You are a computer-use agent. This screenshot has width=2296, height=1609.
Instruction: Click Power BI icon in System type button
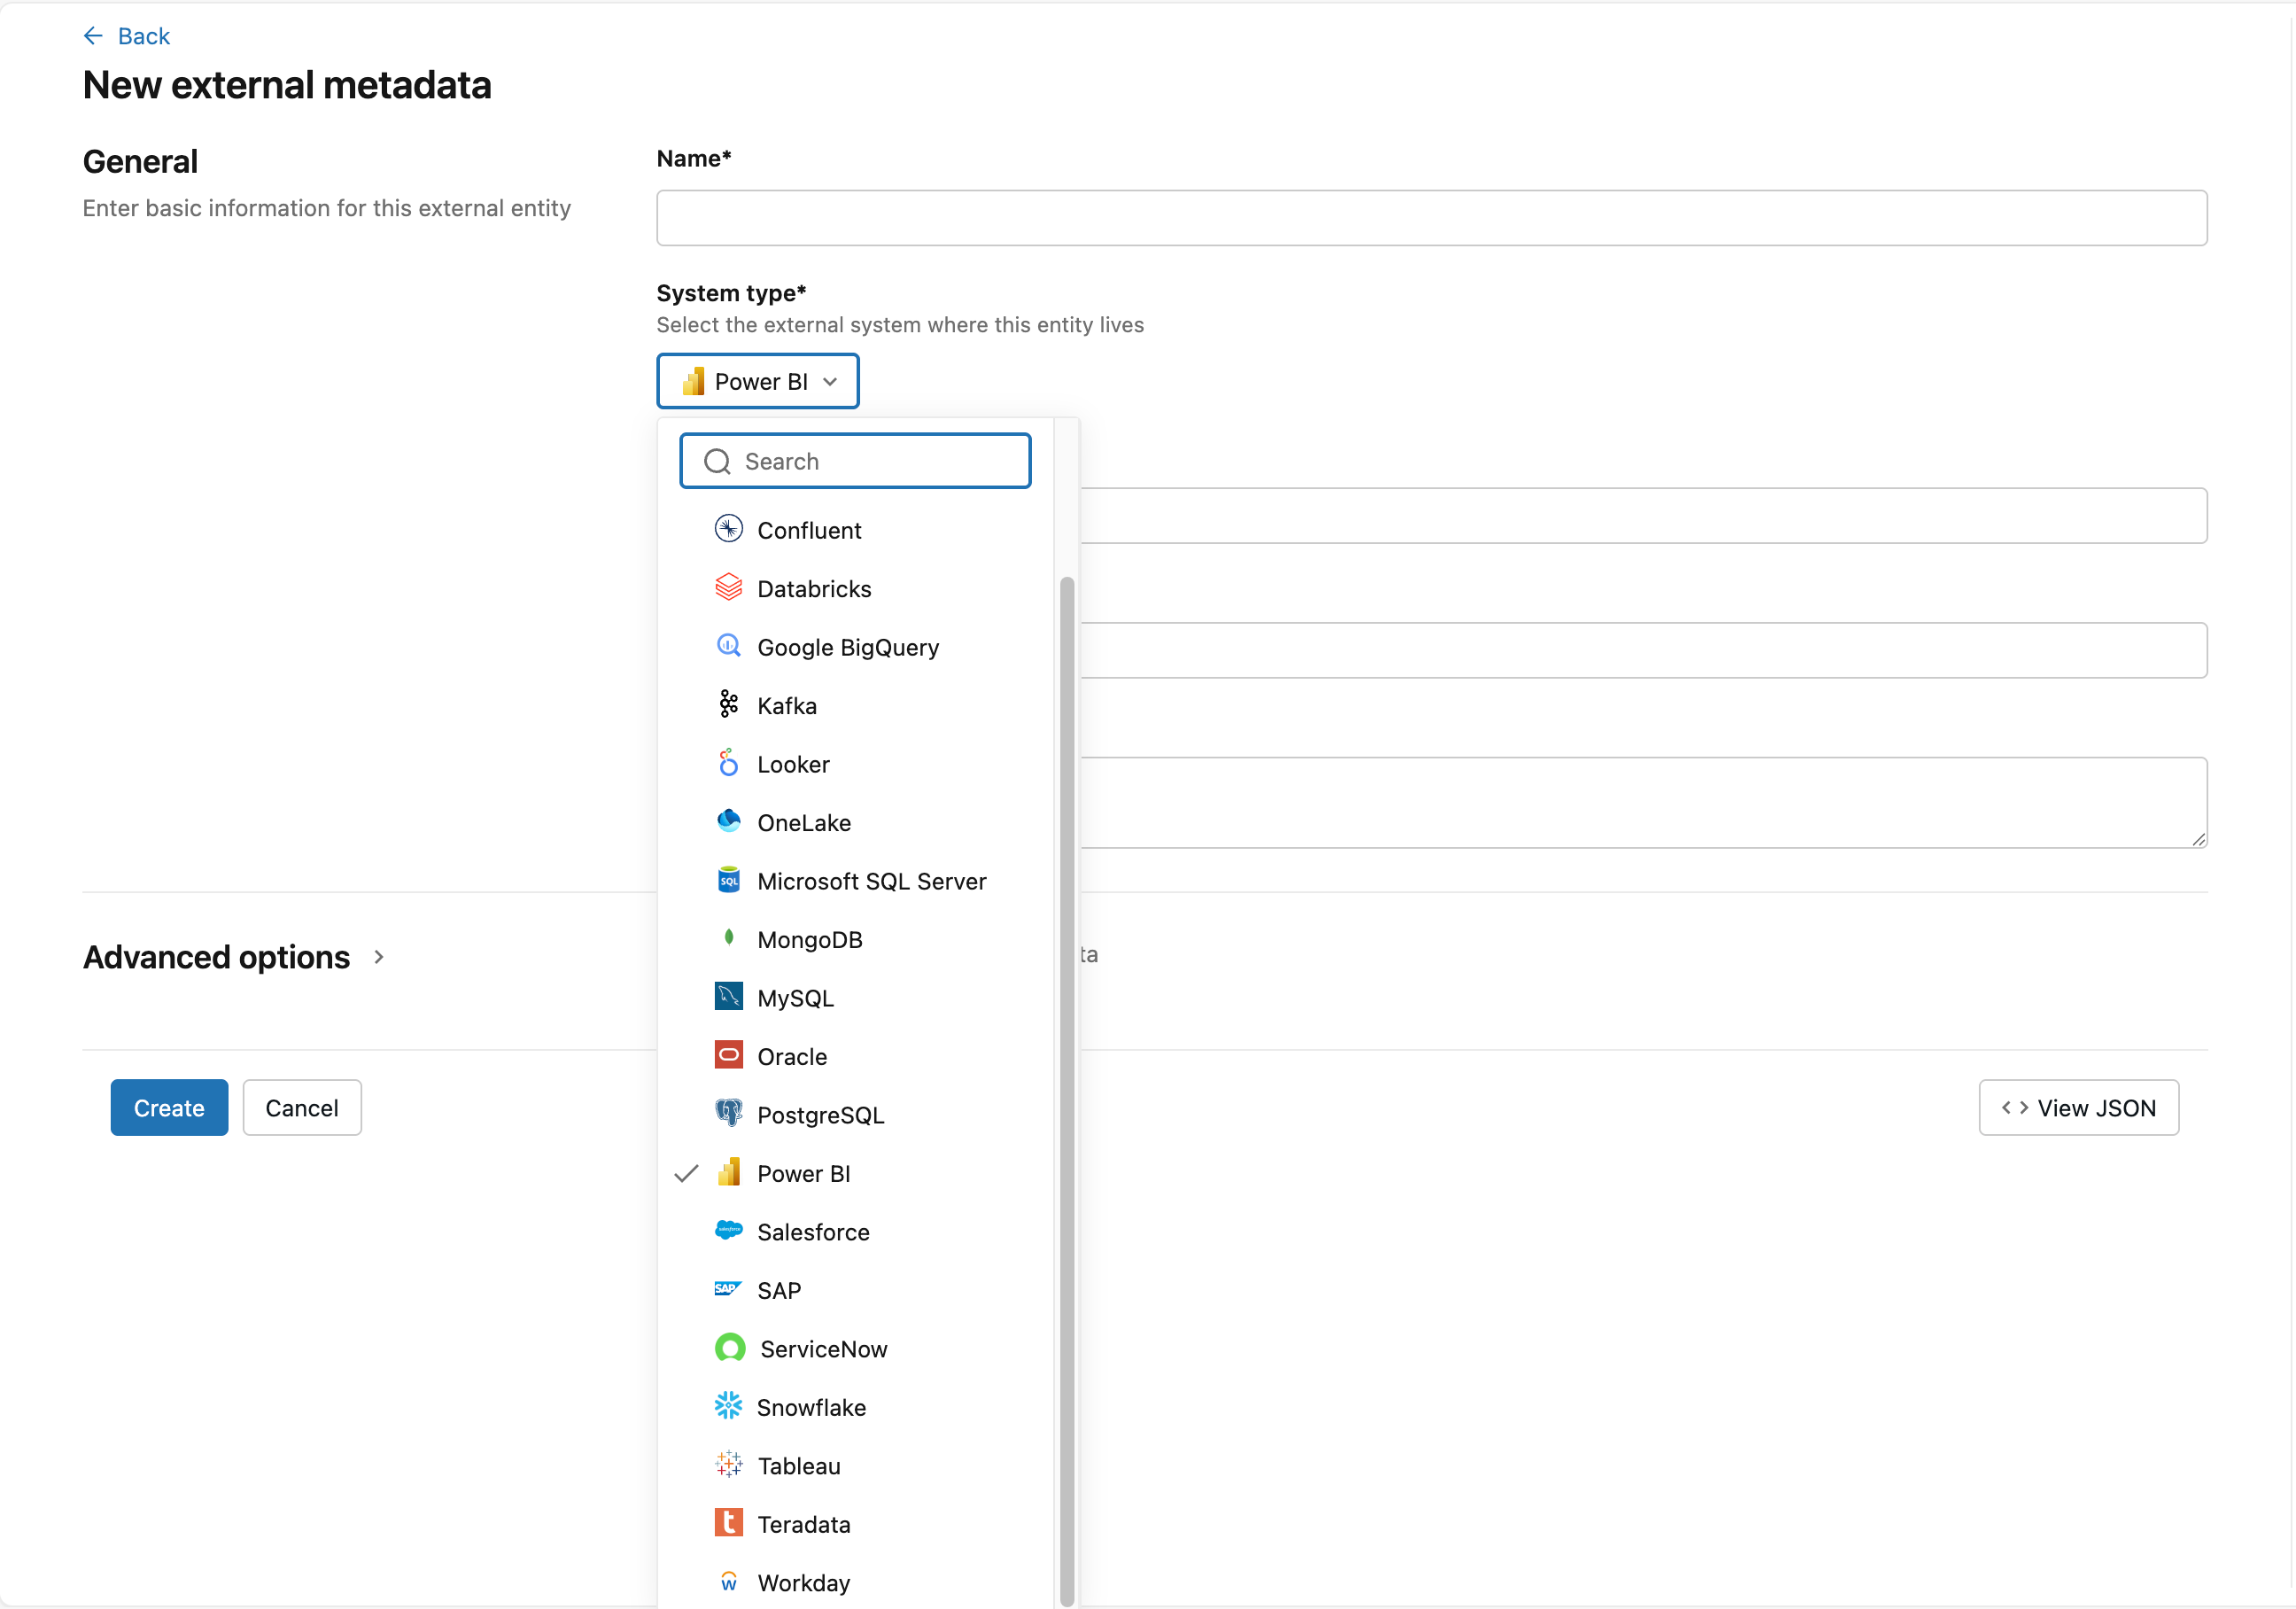pos(693,381)
